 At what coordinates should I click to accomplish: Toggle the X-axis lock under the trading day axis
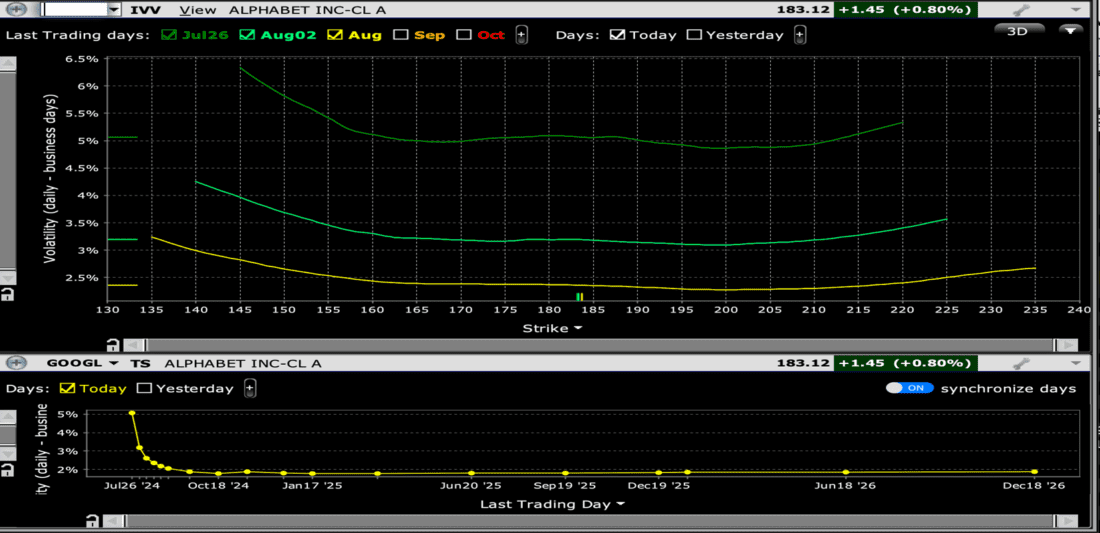[93, 521]
